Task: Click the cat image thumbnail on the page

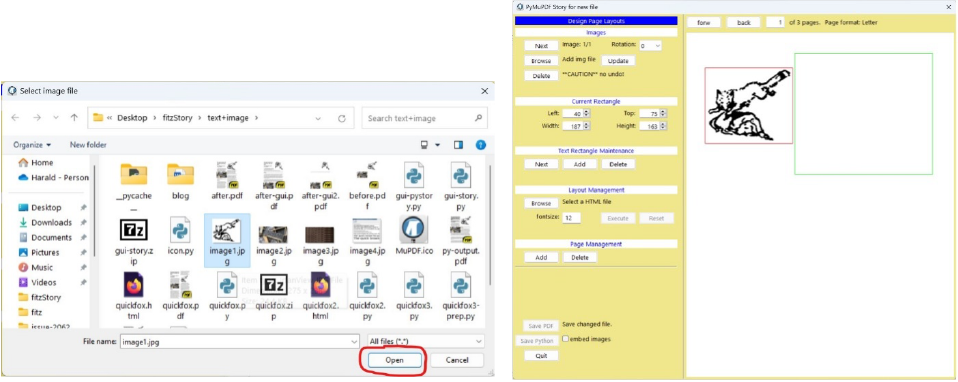Action: tap(748, 106)
